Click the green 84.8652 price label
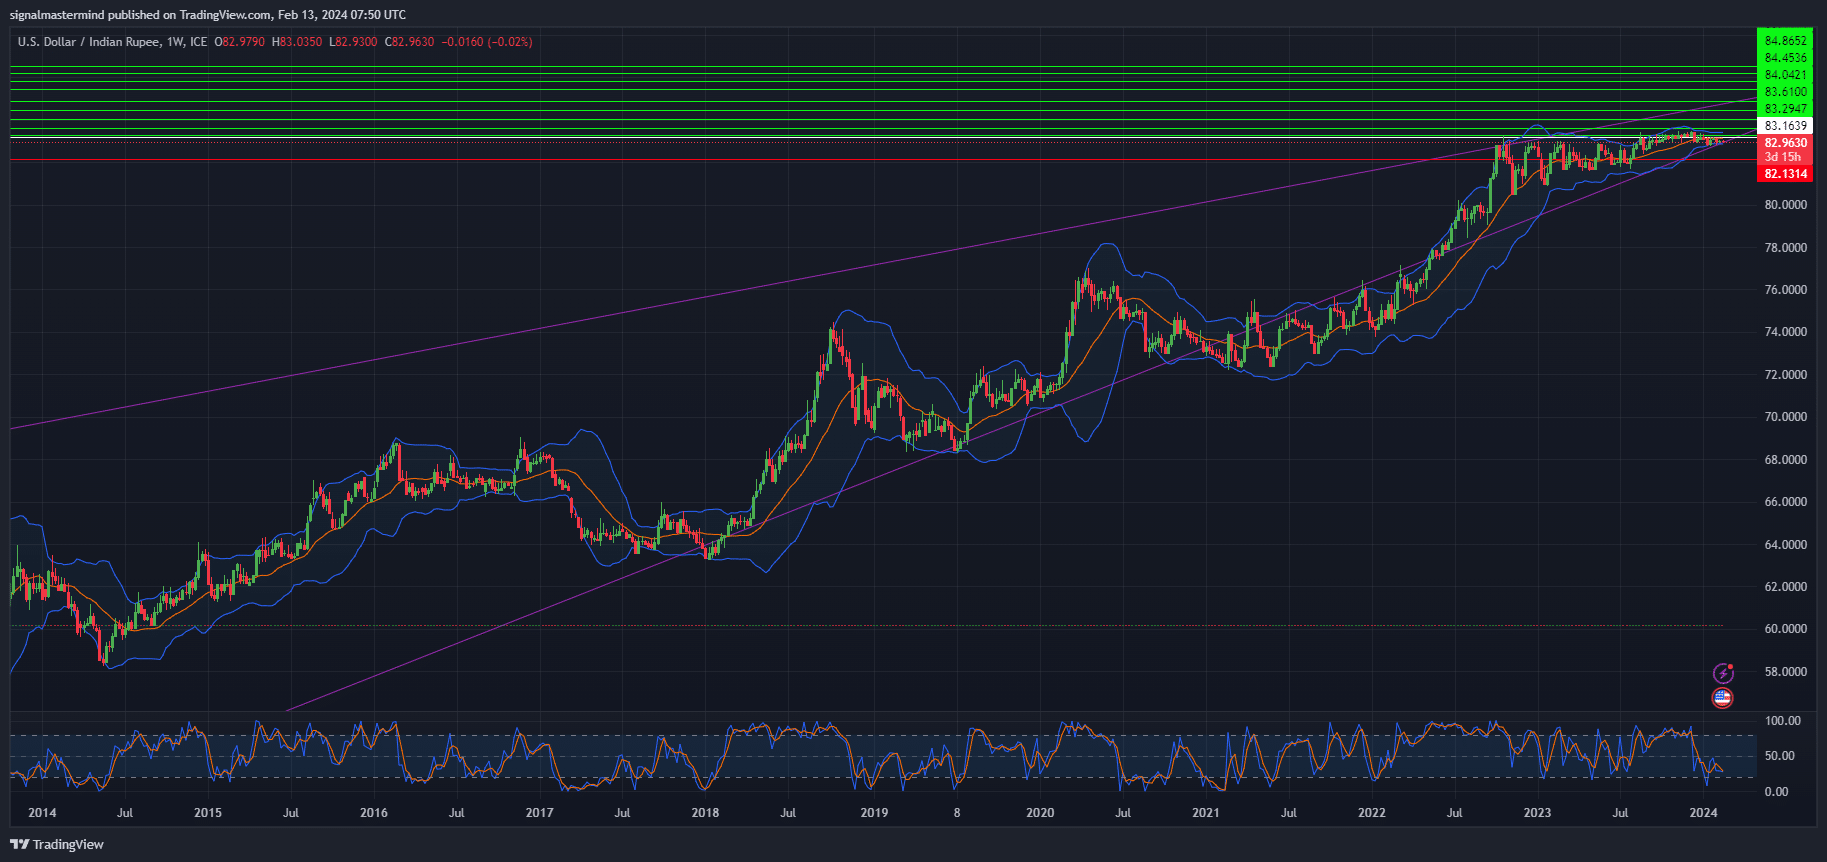This screenshot has width=1827, height=862. 1785,41
